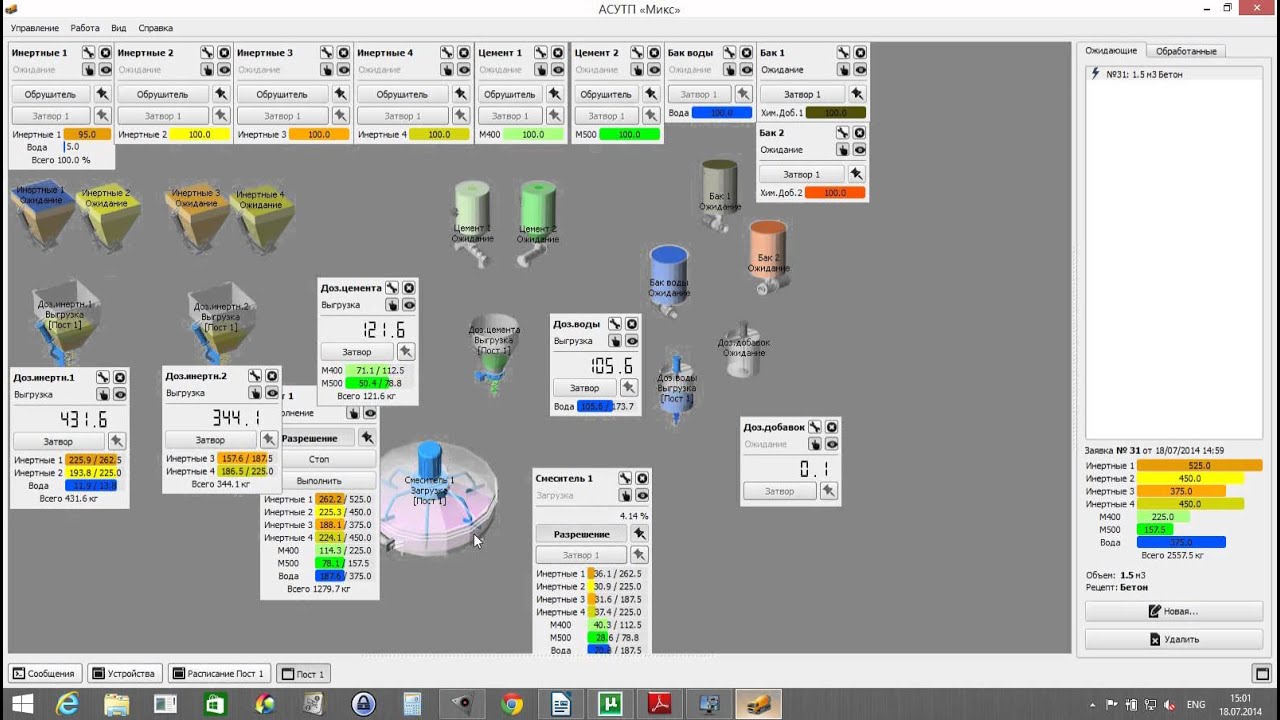Switch to the Обработанные tab
The width and height of the screenshot is (1280, 720).
1186,51
